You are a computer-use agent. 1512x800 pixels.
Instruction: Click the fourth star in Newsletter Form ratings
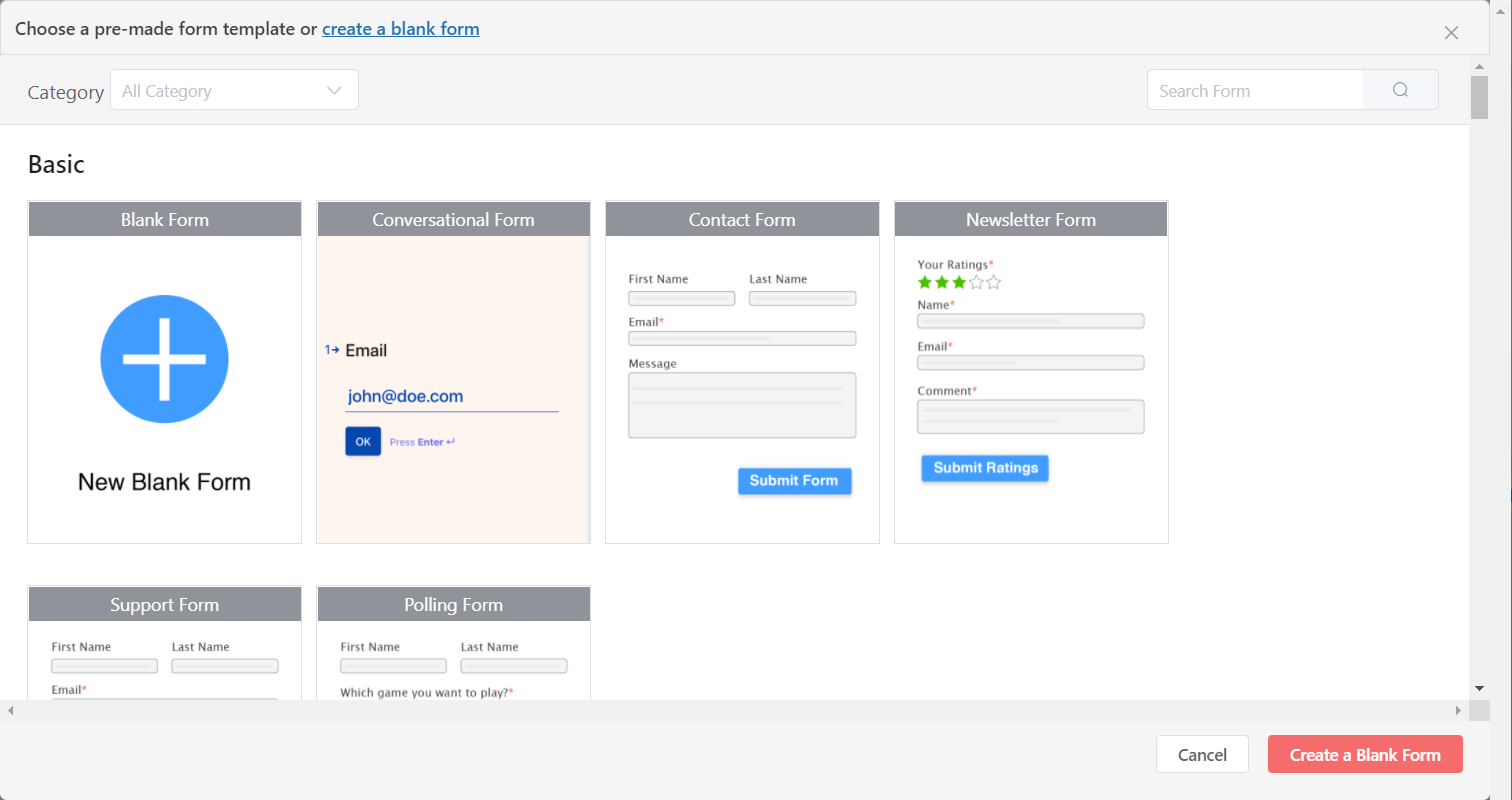point(976,282)
